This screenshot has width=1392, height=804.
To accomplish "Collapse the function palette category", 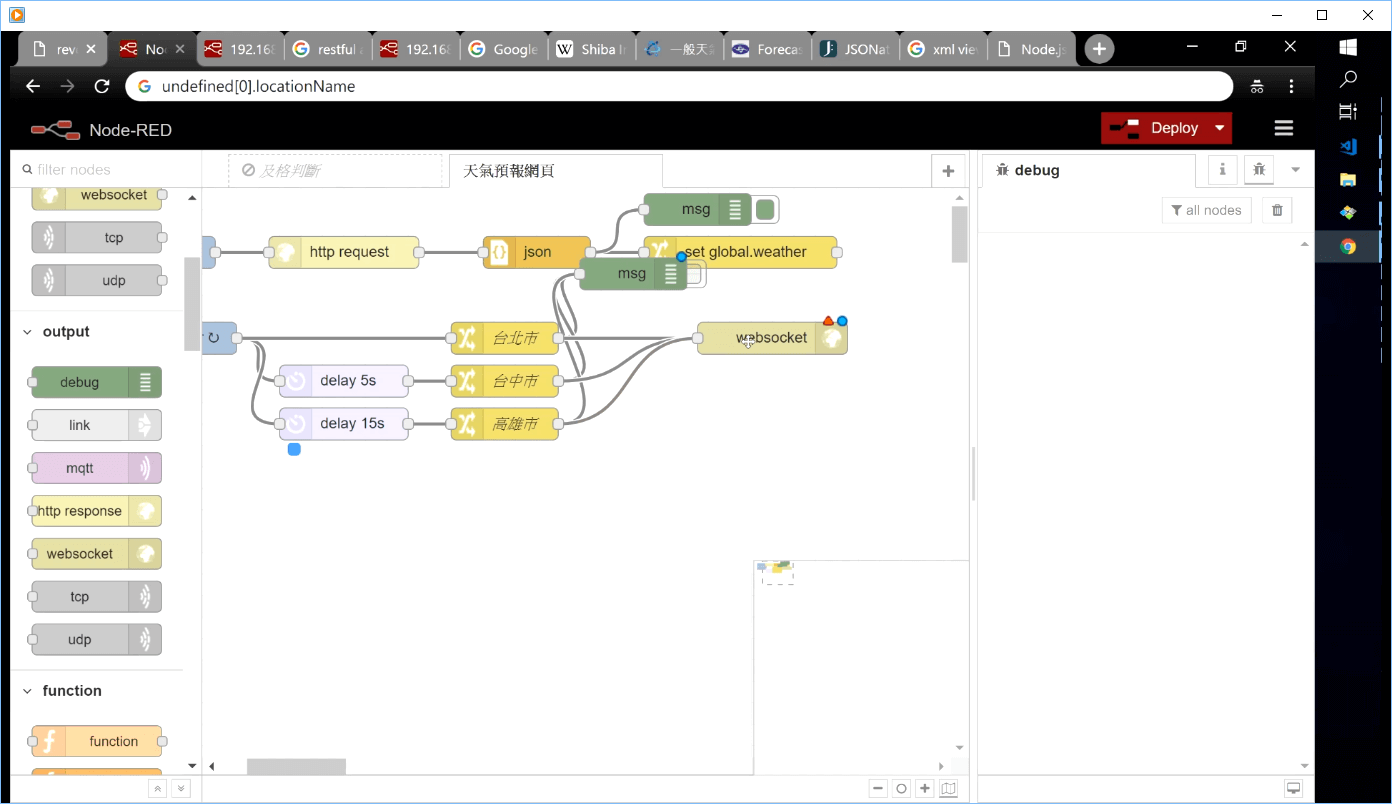I will coord(27,691).
